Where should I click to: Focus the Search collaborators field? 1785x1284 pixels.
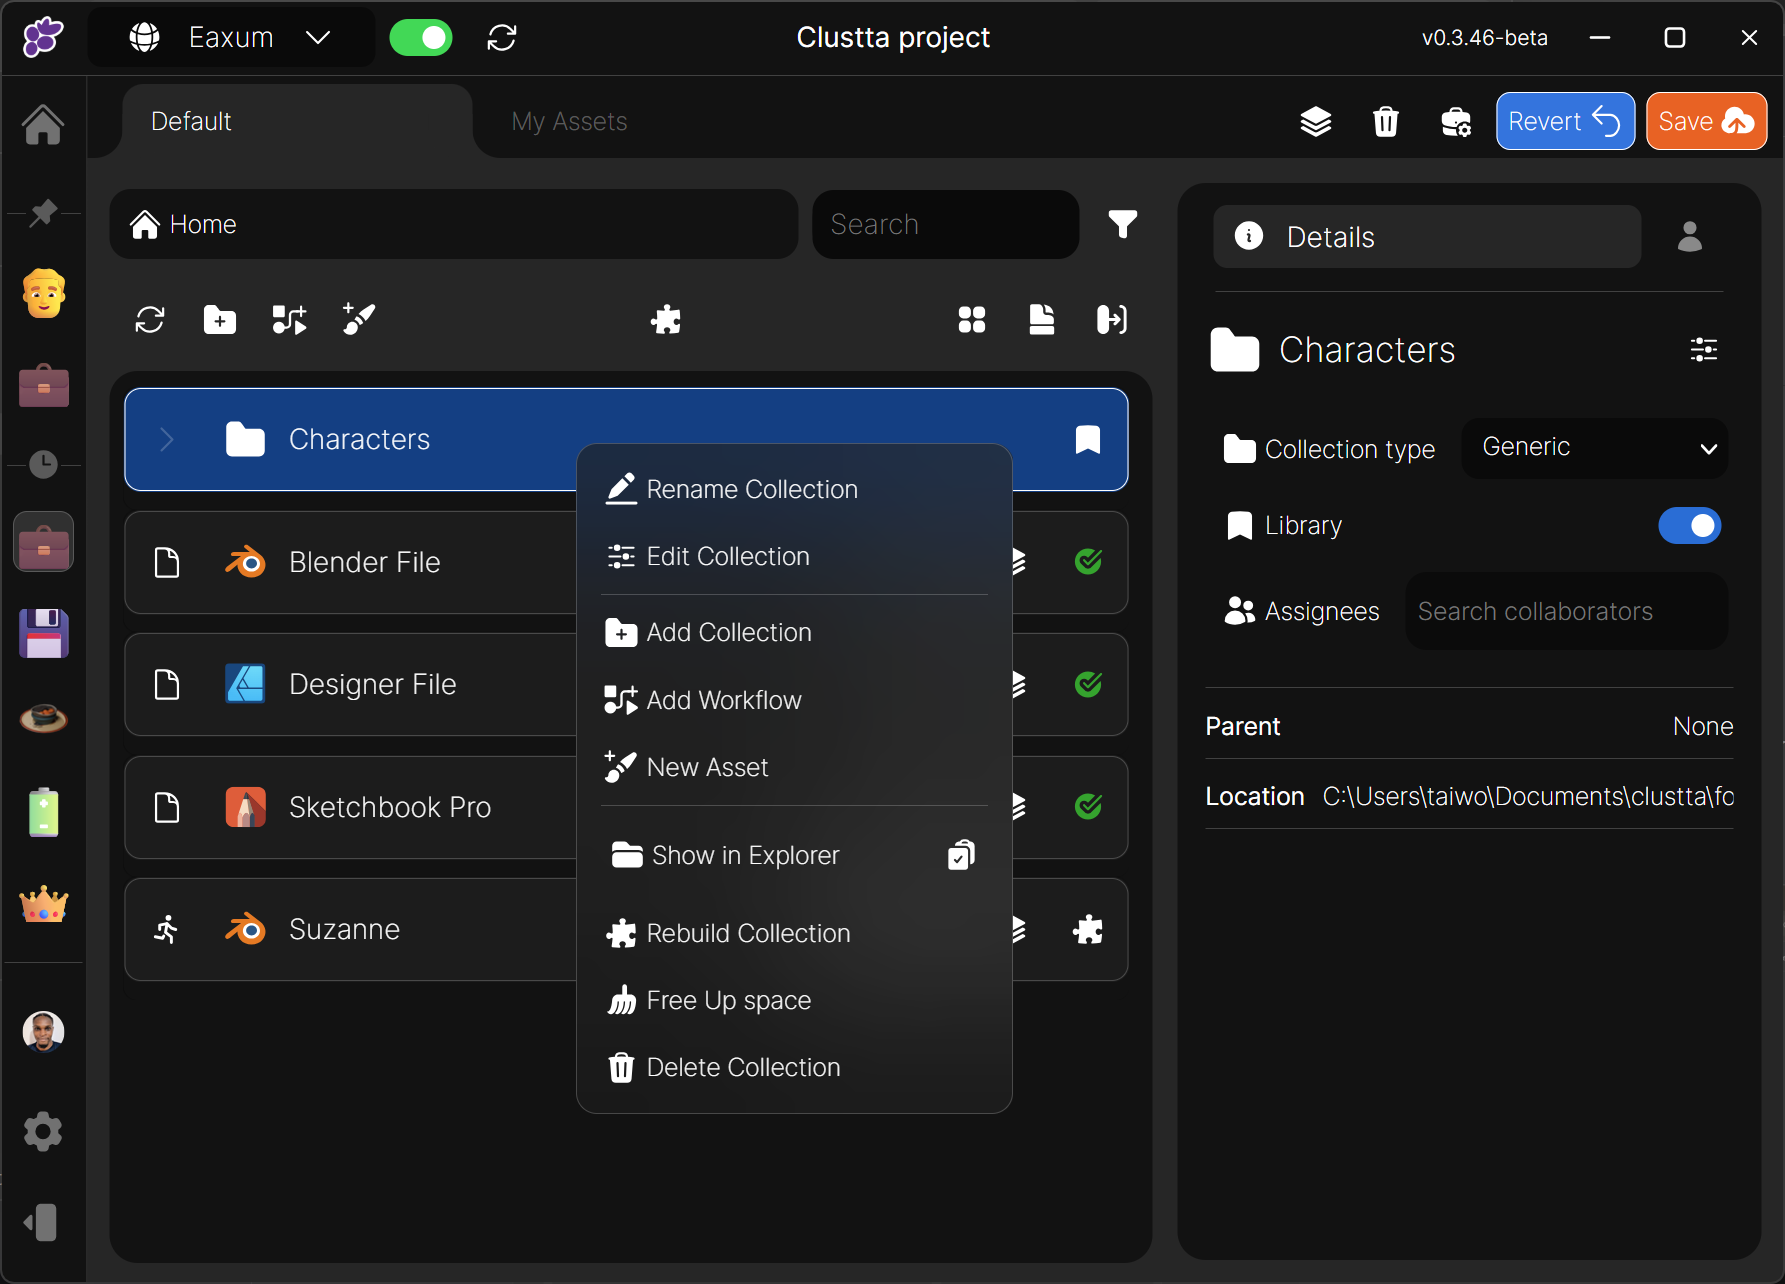(x=1566, y=611)
